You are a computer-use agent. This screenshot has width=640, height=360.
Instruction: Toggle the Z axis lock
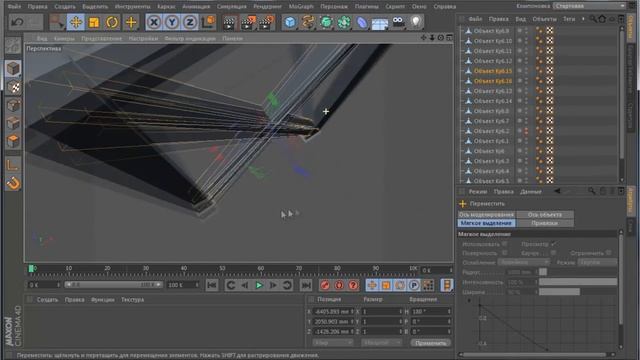pos(190,22)
